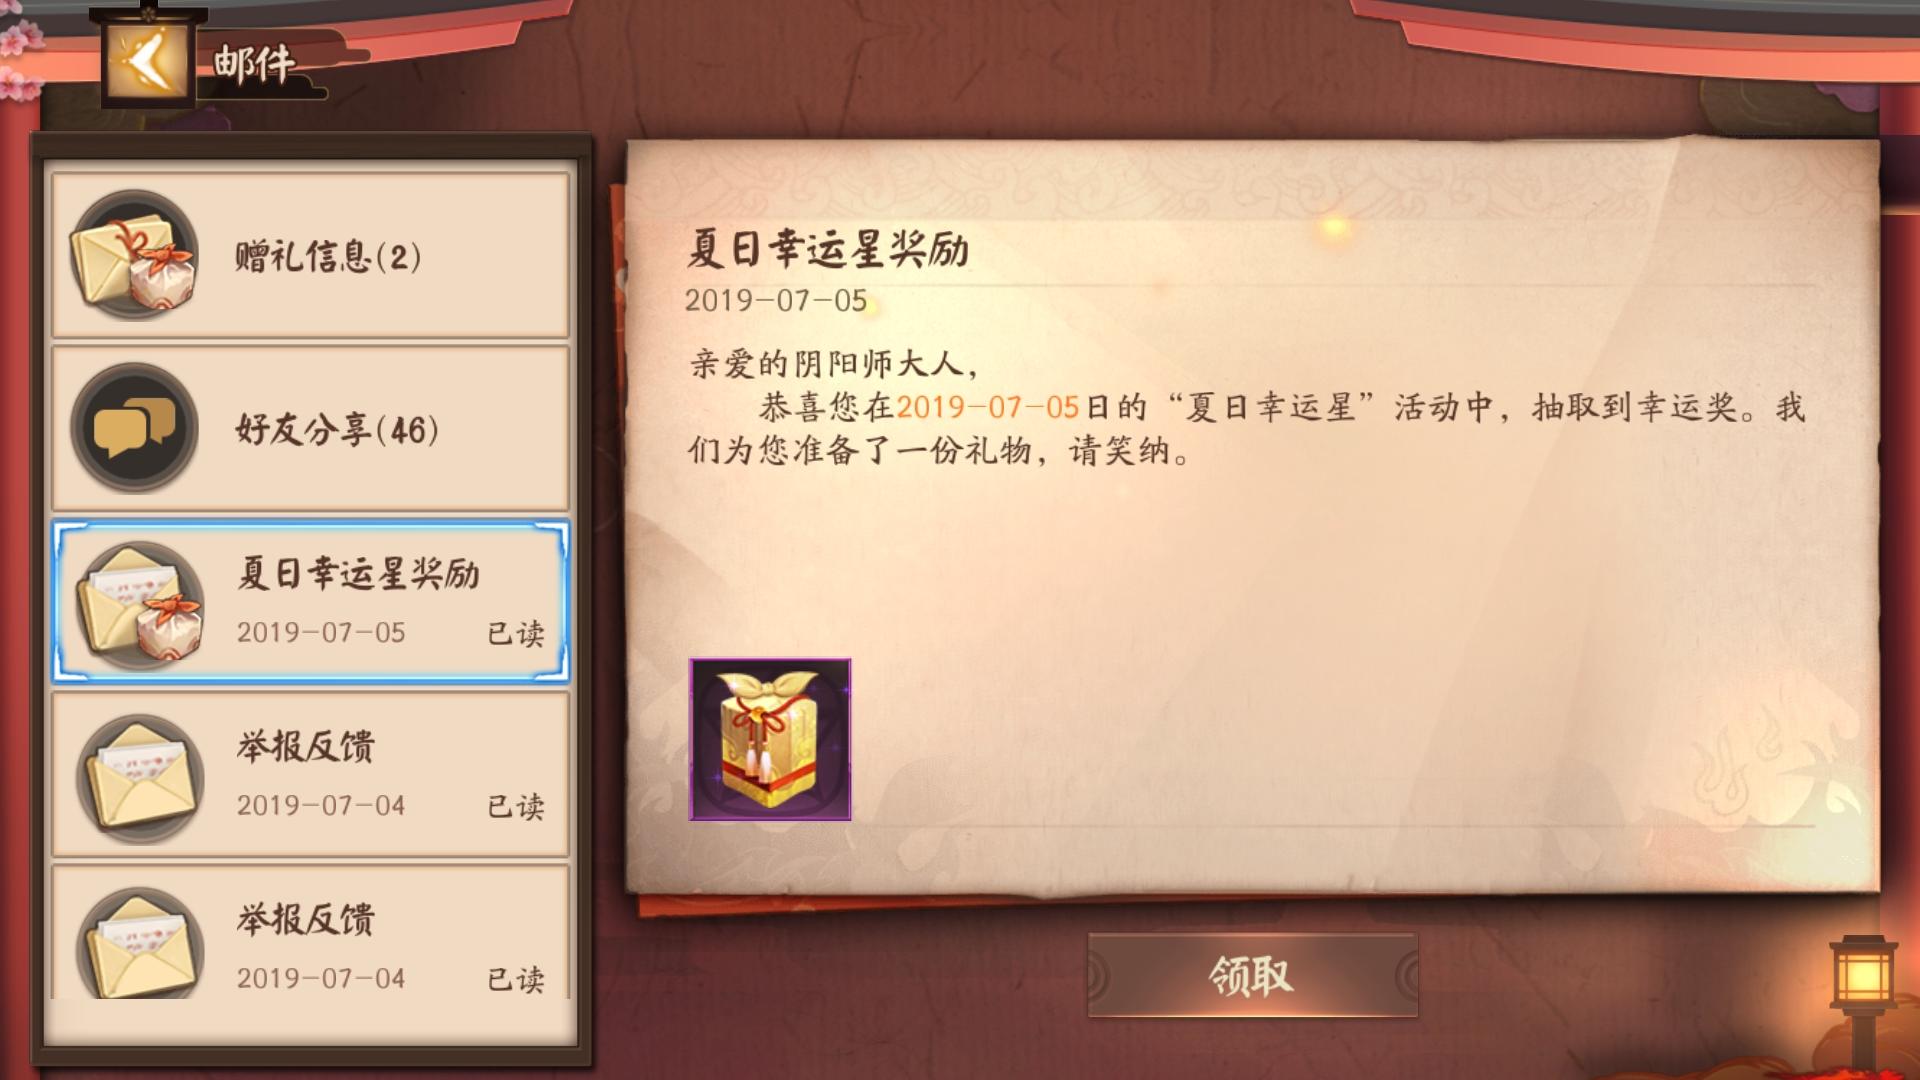Click the 领取 claim button
Viewport: 1920px width, 1080px height.
(x=1252, y=975)
